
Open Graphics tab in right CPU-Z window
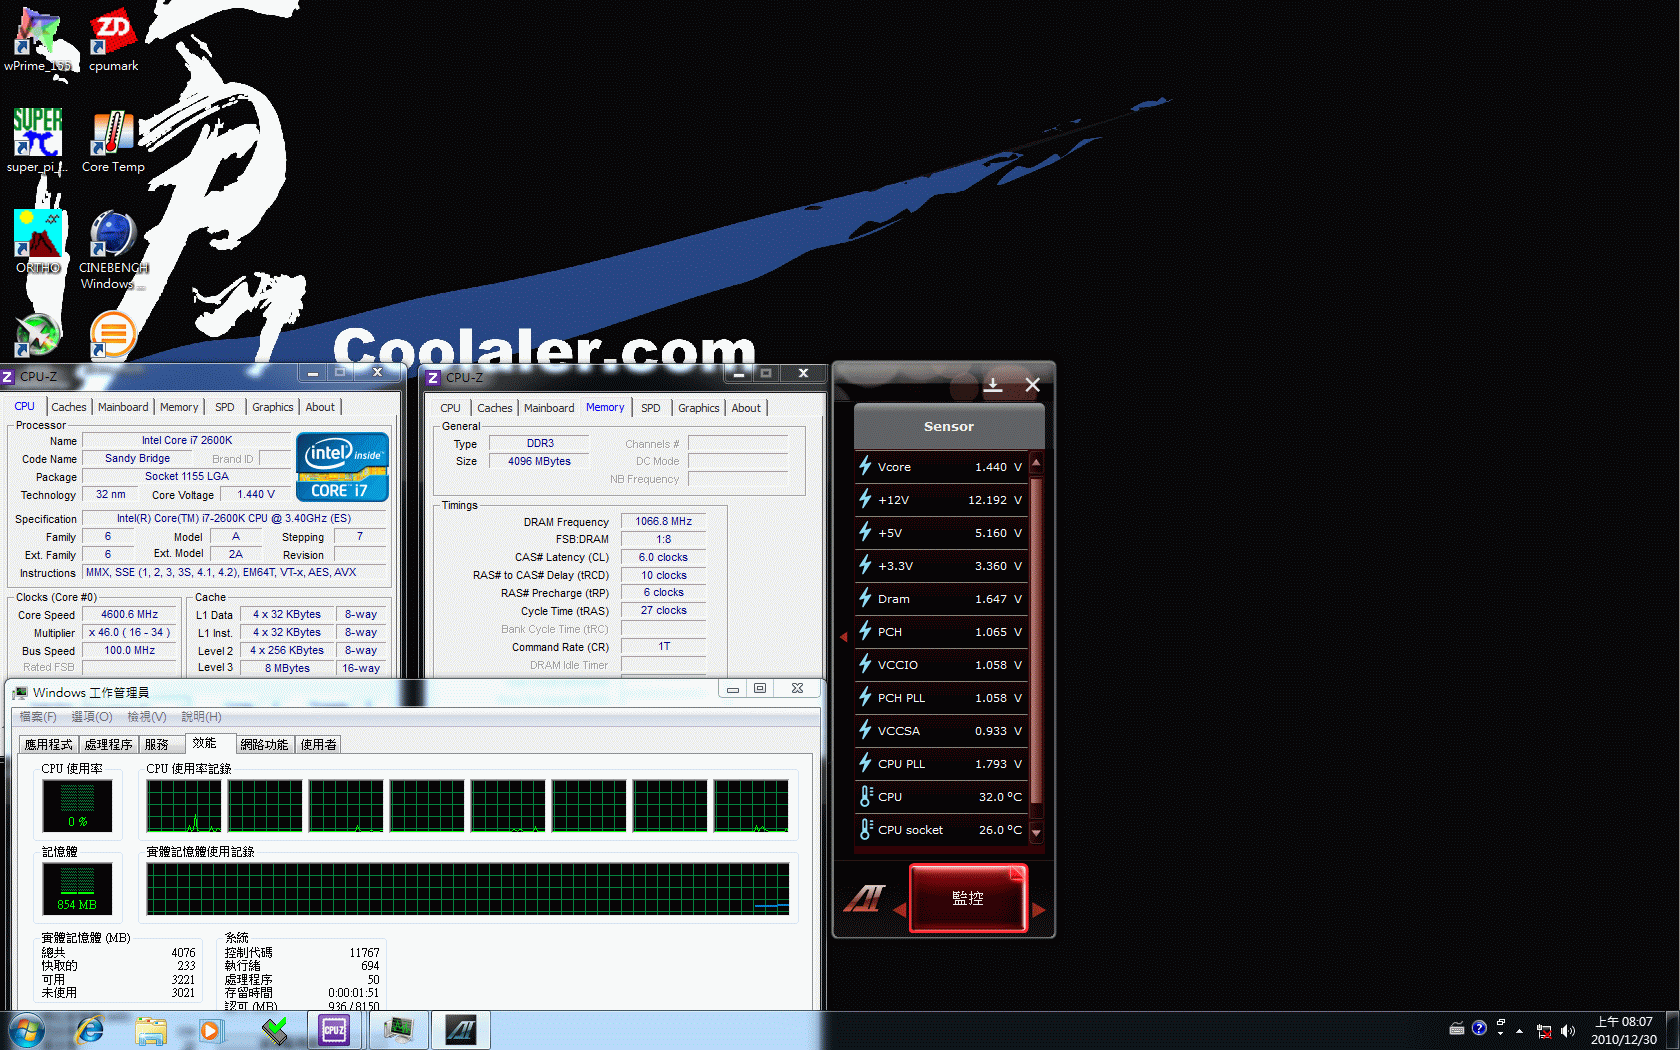pyautogui.click(x=698, y=408)
